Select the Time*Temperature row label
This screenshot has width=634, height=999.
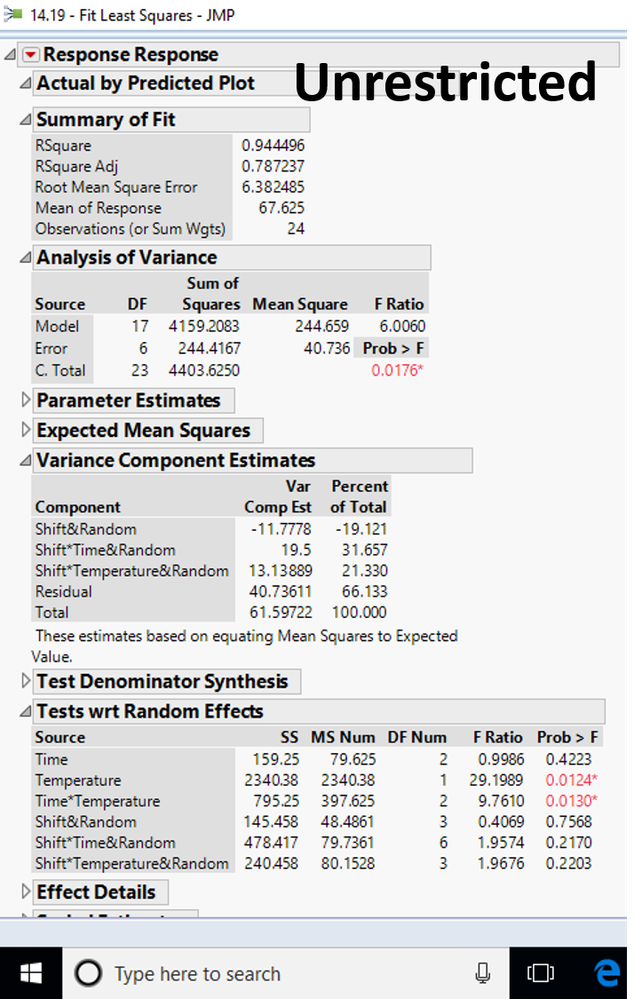97,801
